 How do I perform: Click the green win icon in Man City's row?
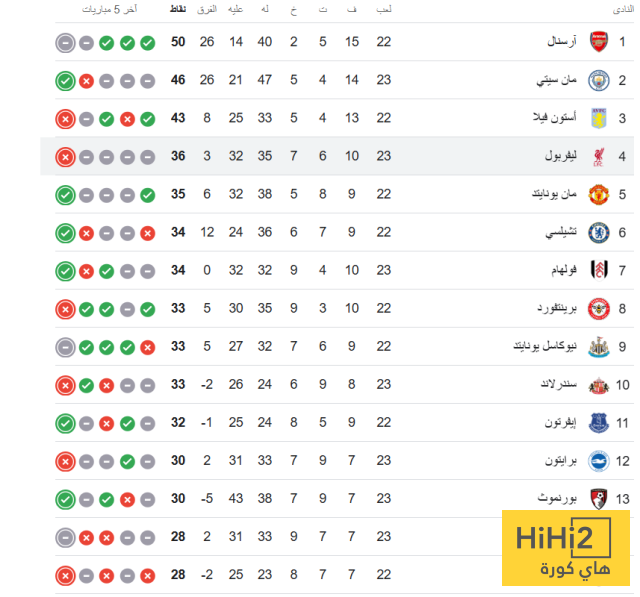tap(65, 81)
